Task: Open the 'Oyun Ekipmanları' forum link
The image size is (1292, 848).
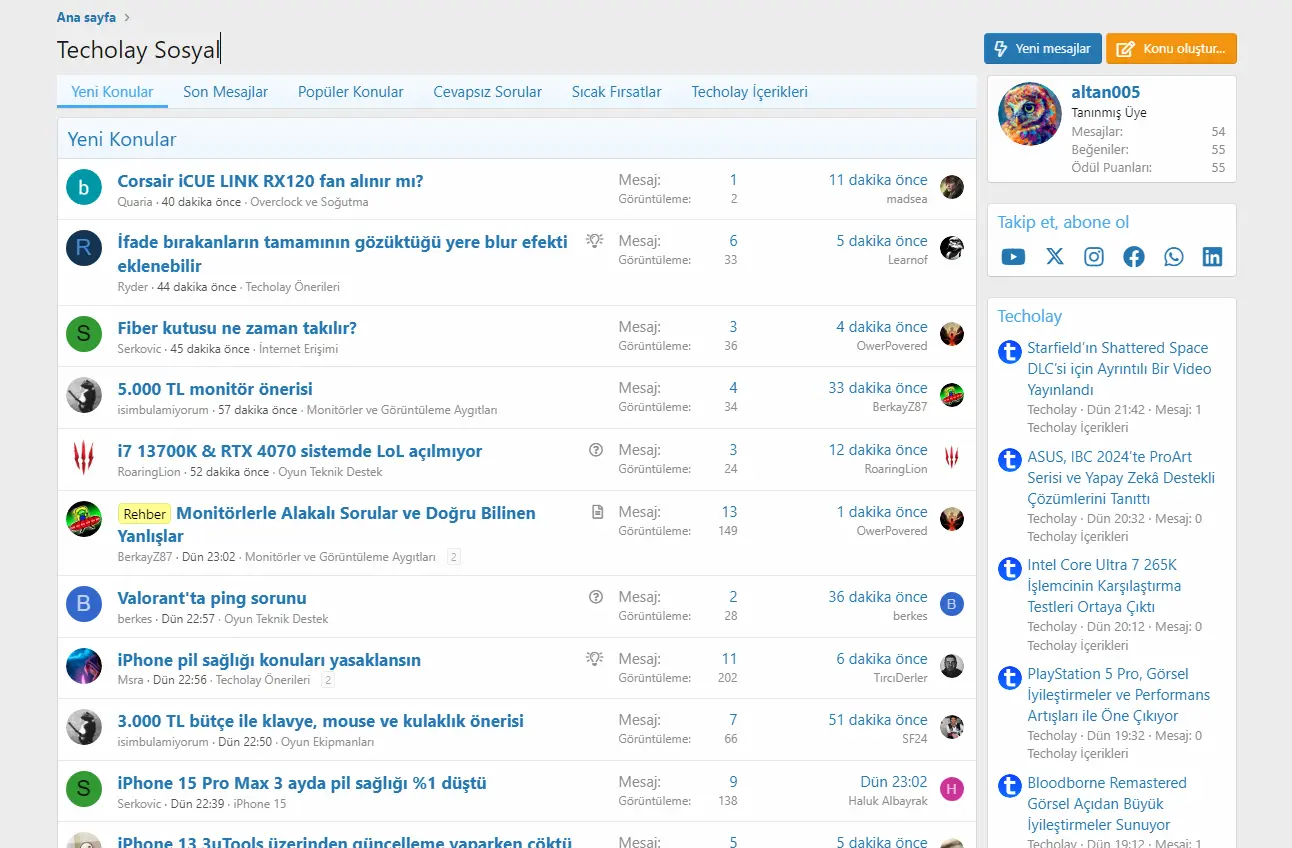Action: pyautogui.click(x=327, y=742)
